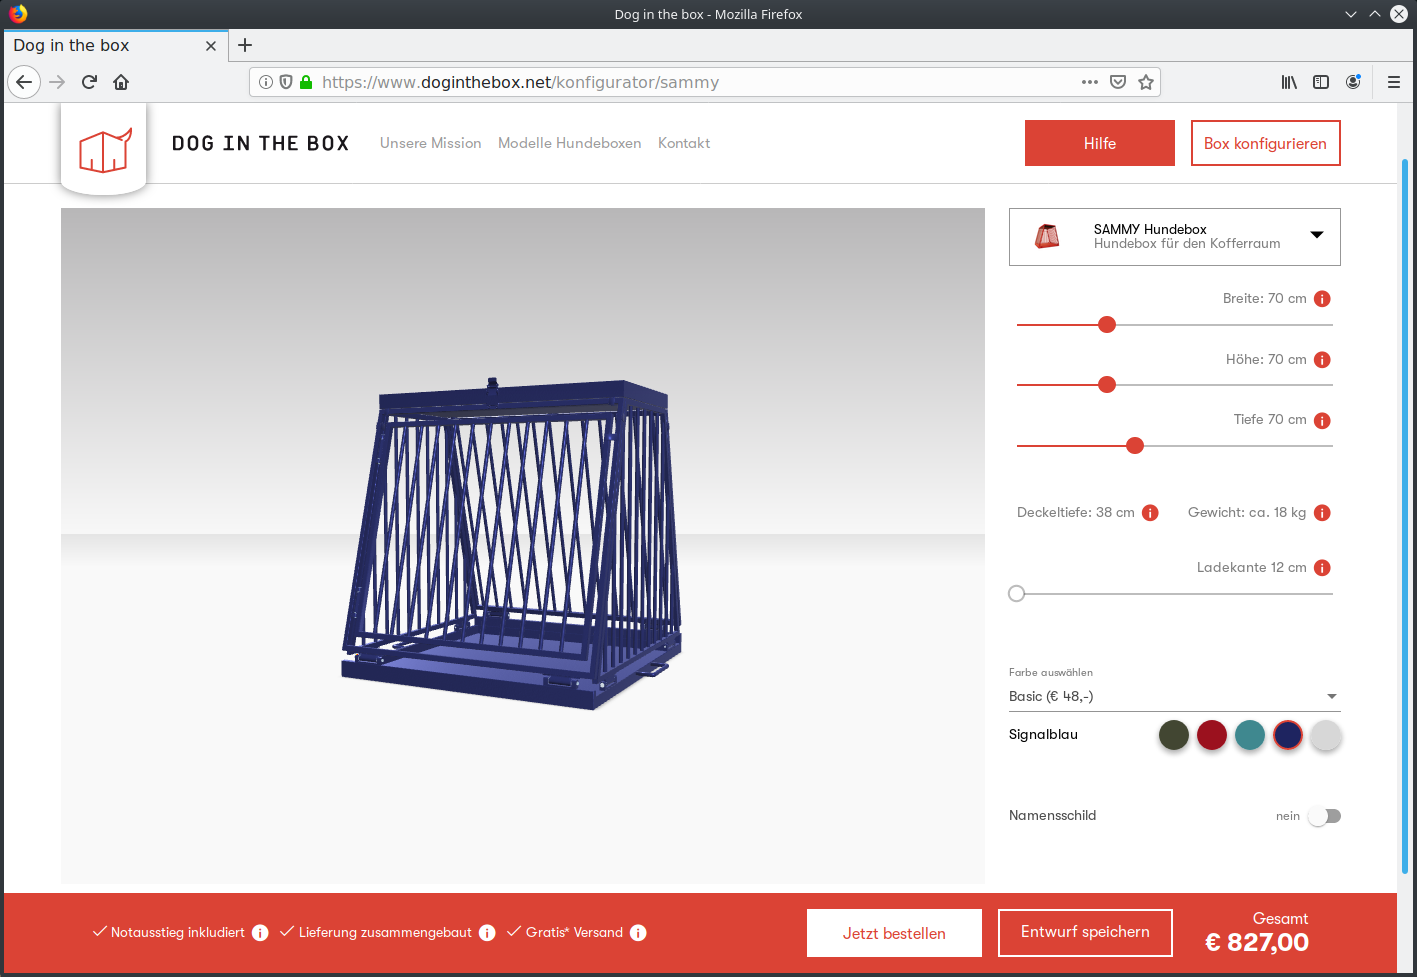Open info icon next to Gratis Versand
The width and height of the screenshot is (1417, 977).
[638, 933]
